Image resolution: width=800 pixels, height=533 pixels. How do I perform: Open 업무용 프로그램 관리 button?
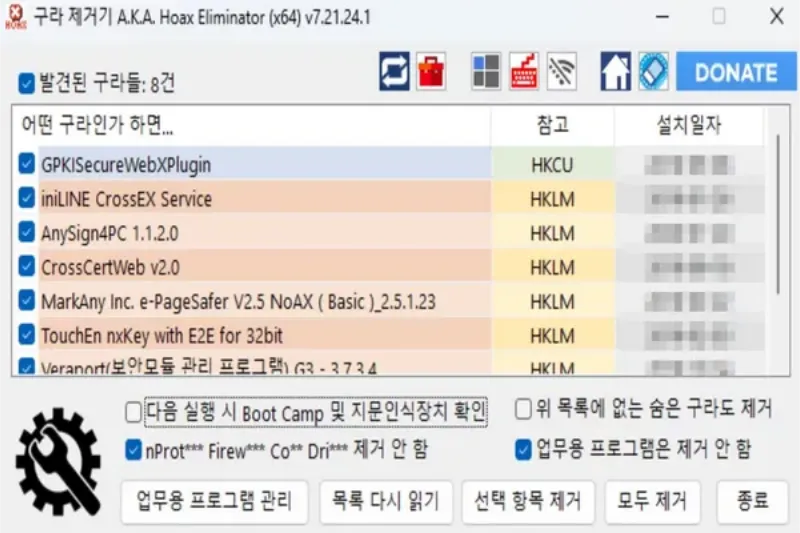click(214, 501)
